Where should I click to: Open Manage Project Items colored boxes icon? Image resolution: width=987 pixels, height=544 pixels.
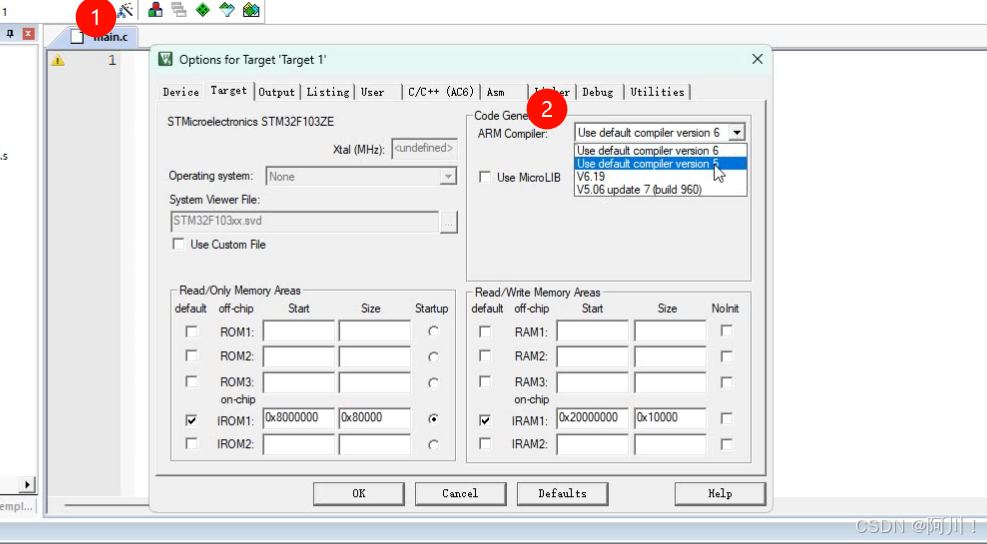click(155, 9)
